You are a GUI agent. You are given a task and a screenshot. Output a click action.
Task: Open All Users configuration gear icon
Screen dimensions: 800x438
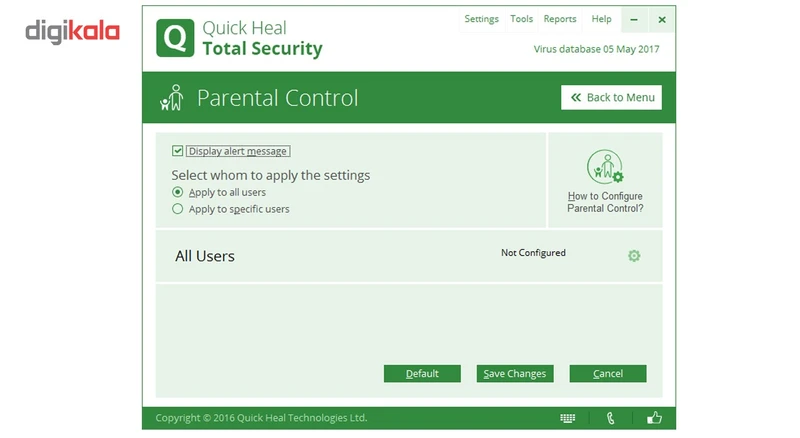click(634, 256)
